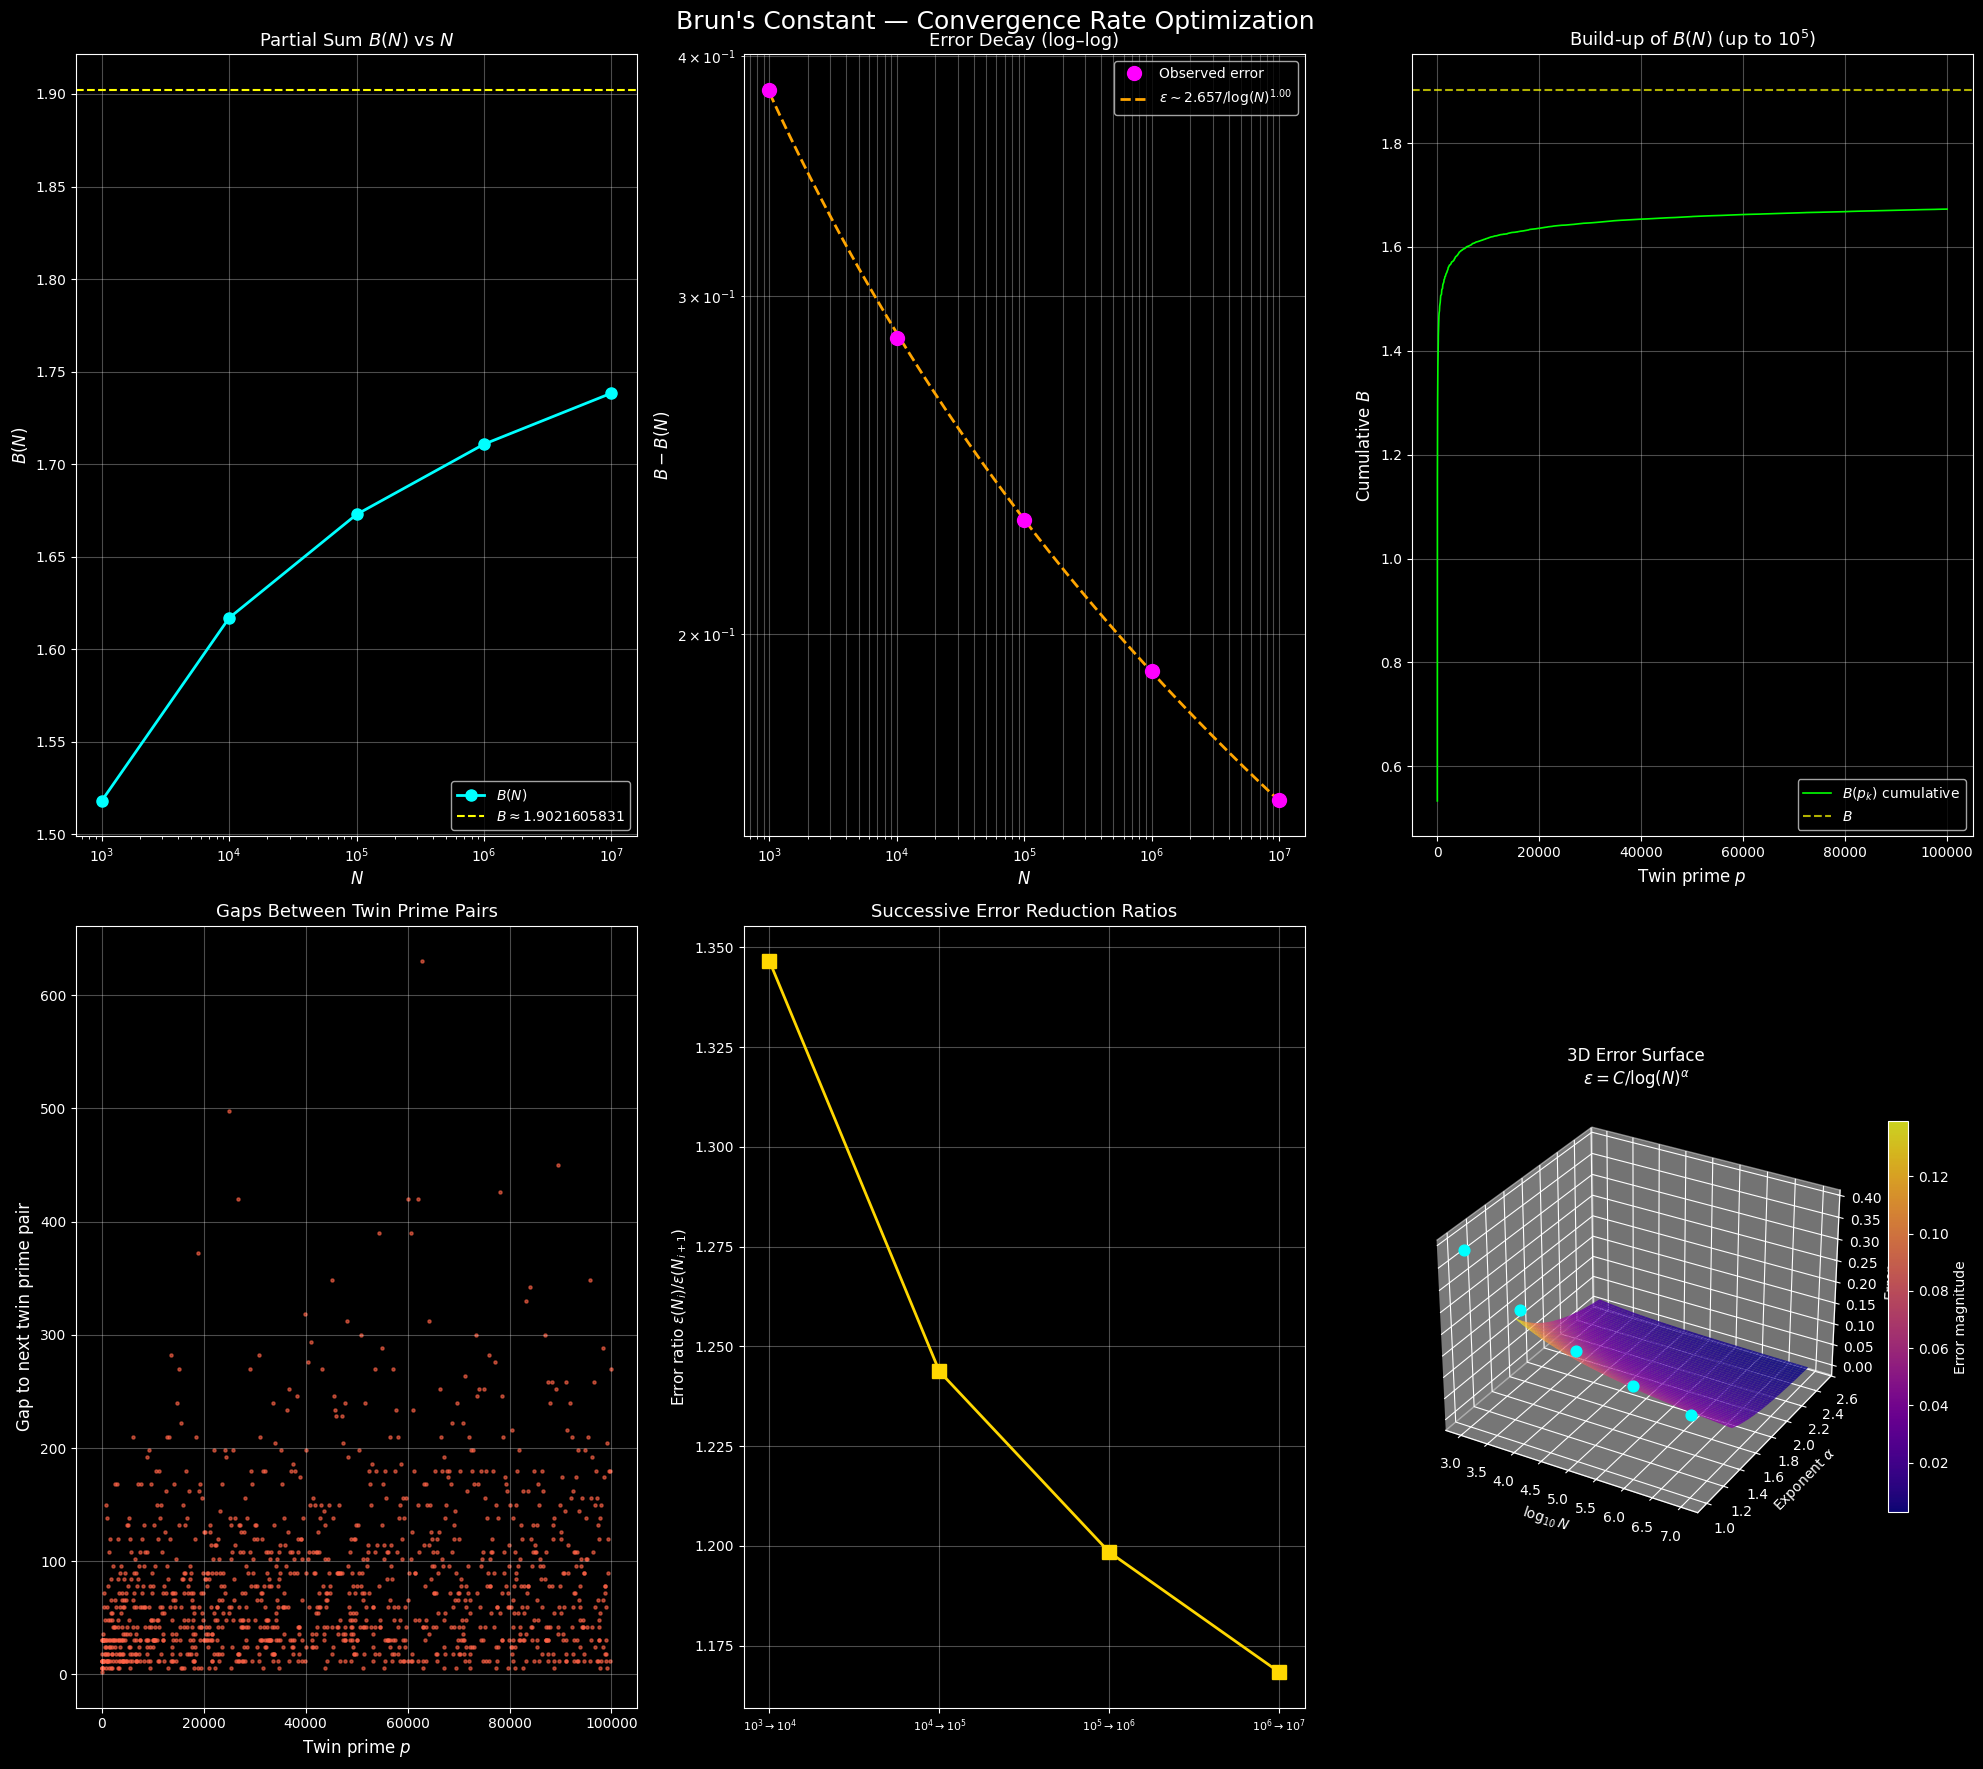Click the 'Partial Sum B(N) vs N' title
Screen dimensions: 1983x1769
coord(356,40)
